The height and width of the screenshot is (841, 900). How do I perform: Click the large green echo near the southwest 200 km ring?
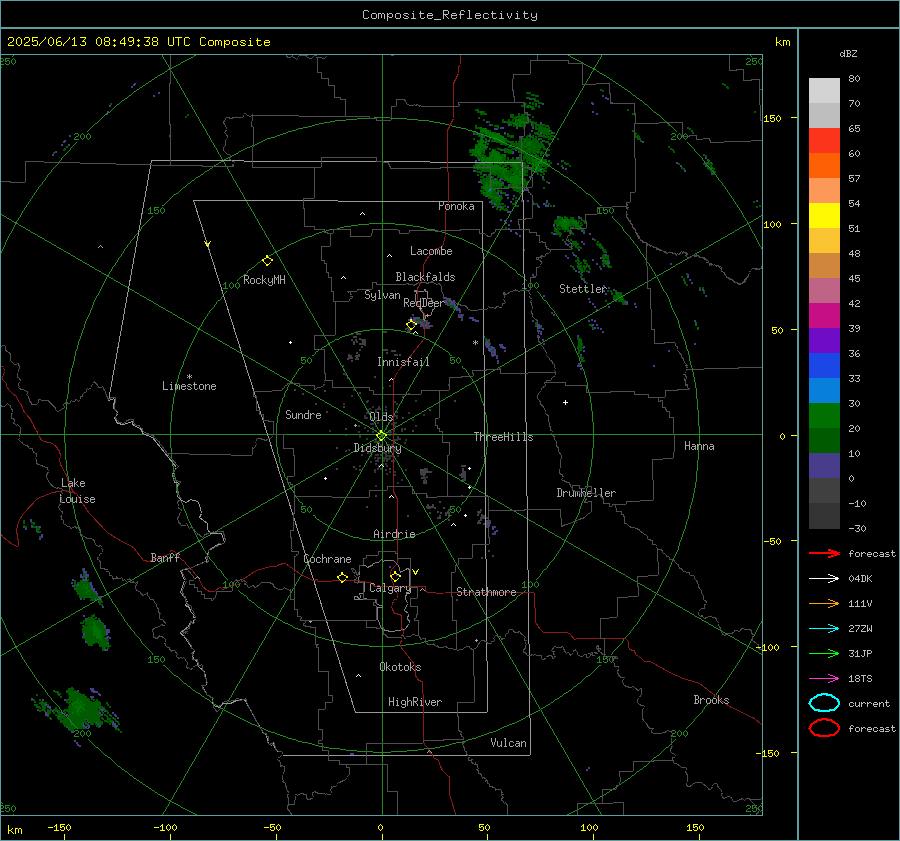[x=80, y=710]
